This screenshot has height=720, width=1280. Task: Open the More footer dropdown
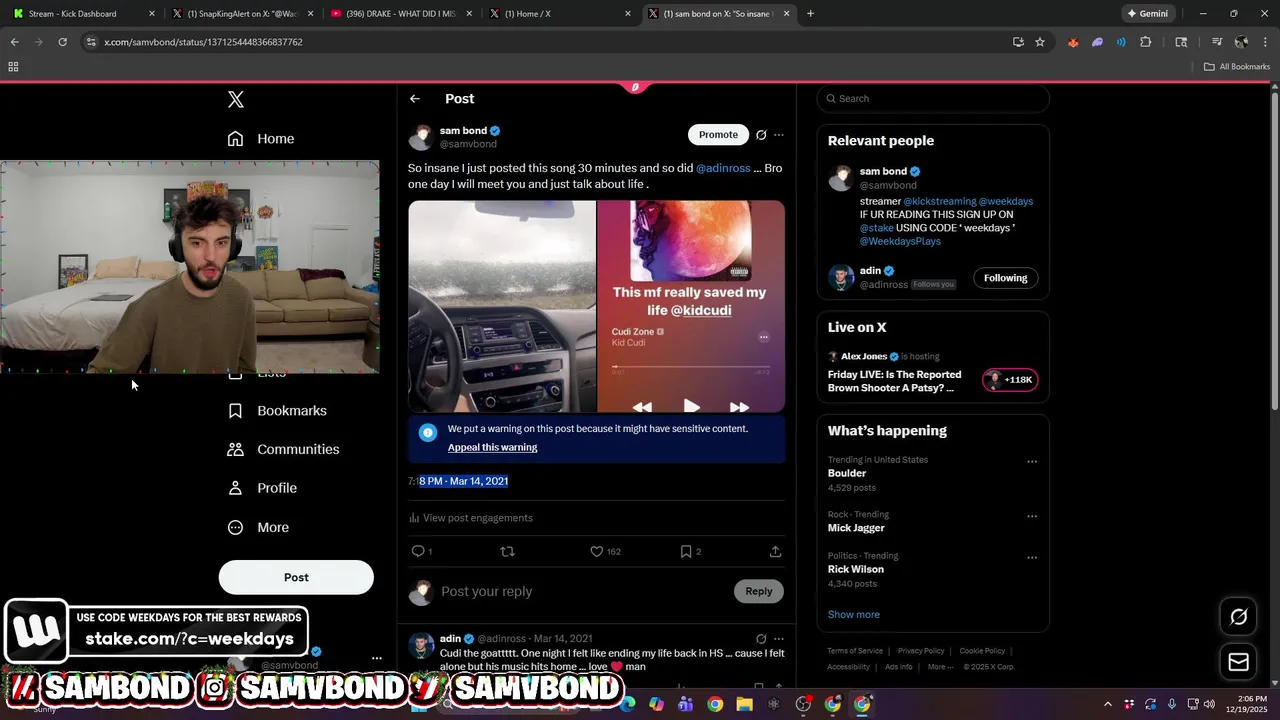click(940, 667)
